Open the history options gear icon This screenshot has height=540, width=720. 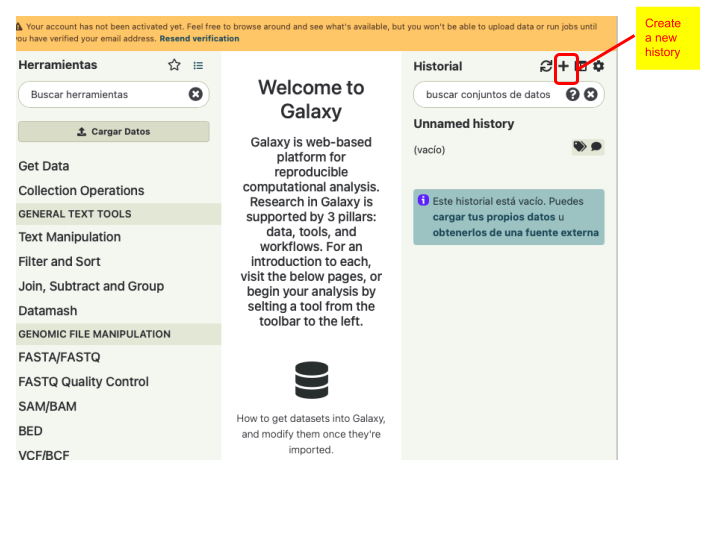click(598, 66)
